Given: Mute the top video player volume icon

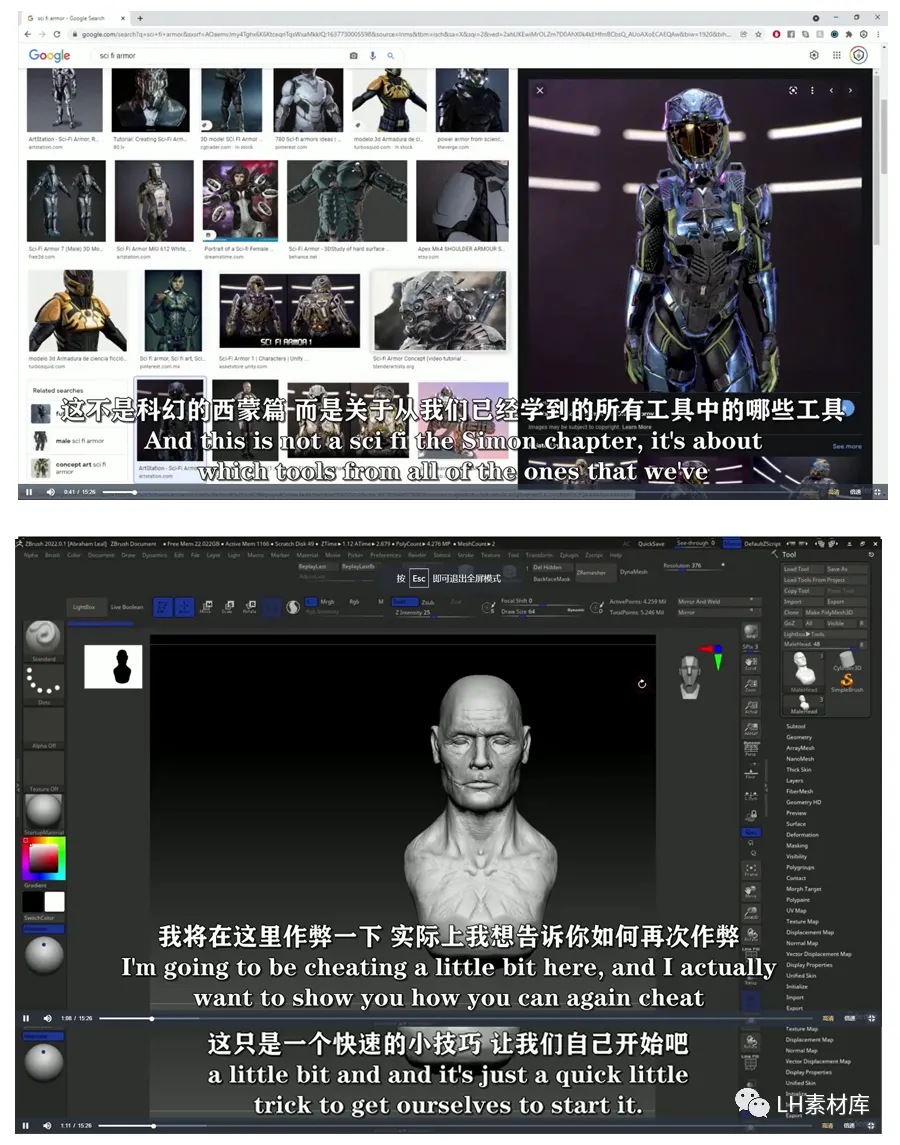Looking at the screenshot, I should click(50, 492).
